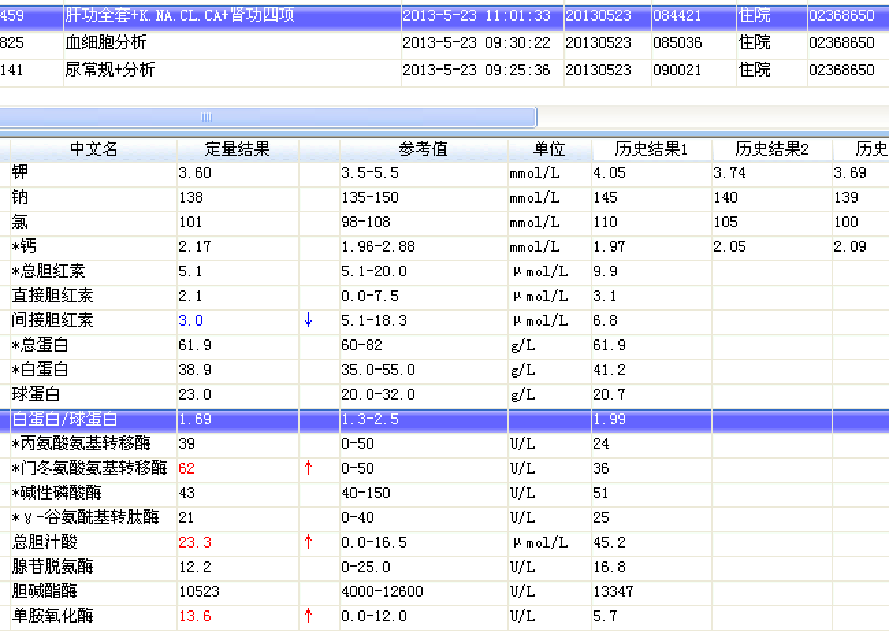Screen dimensions: 890x631
Task: Select the 直接胆红素 row name
Action: point(52,296)
